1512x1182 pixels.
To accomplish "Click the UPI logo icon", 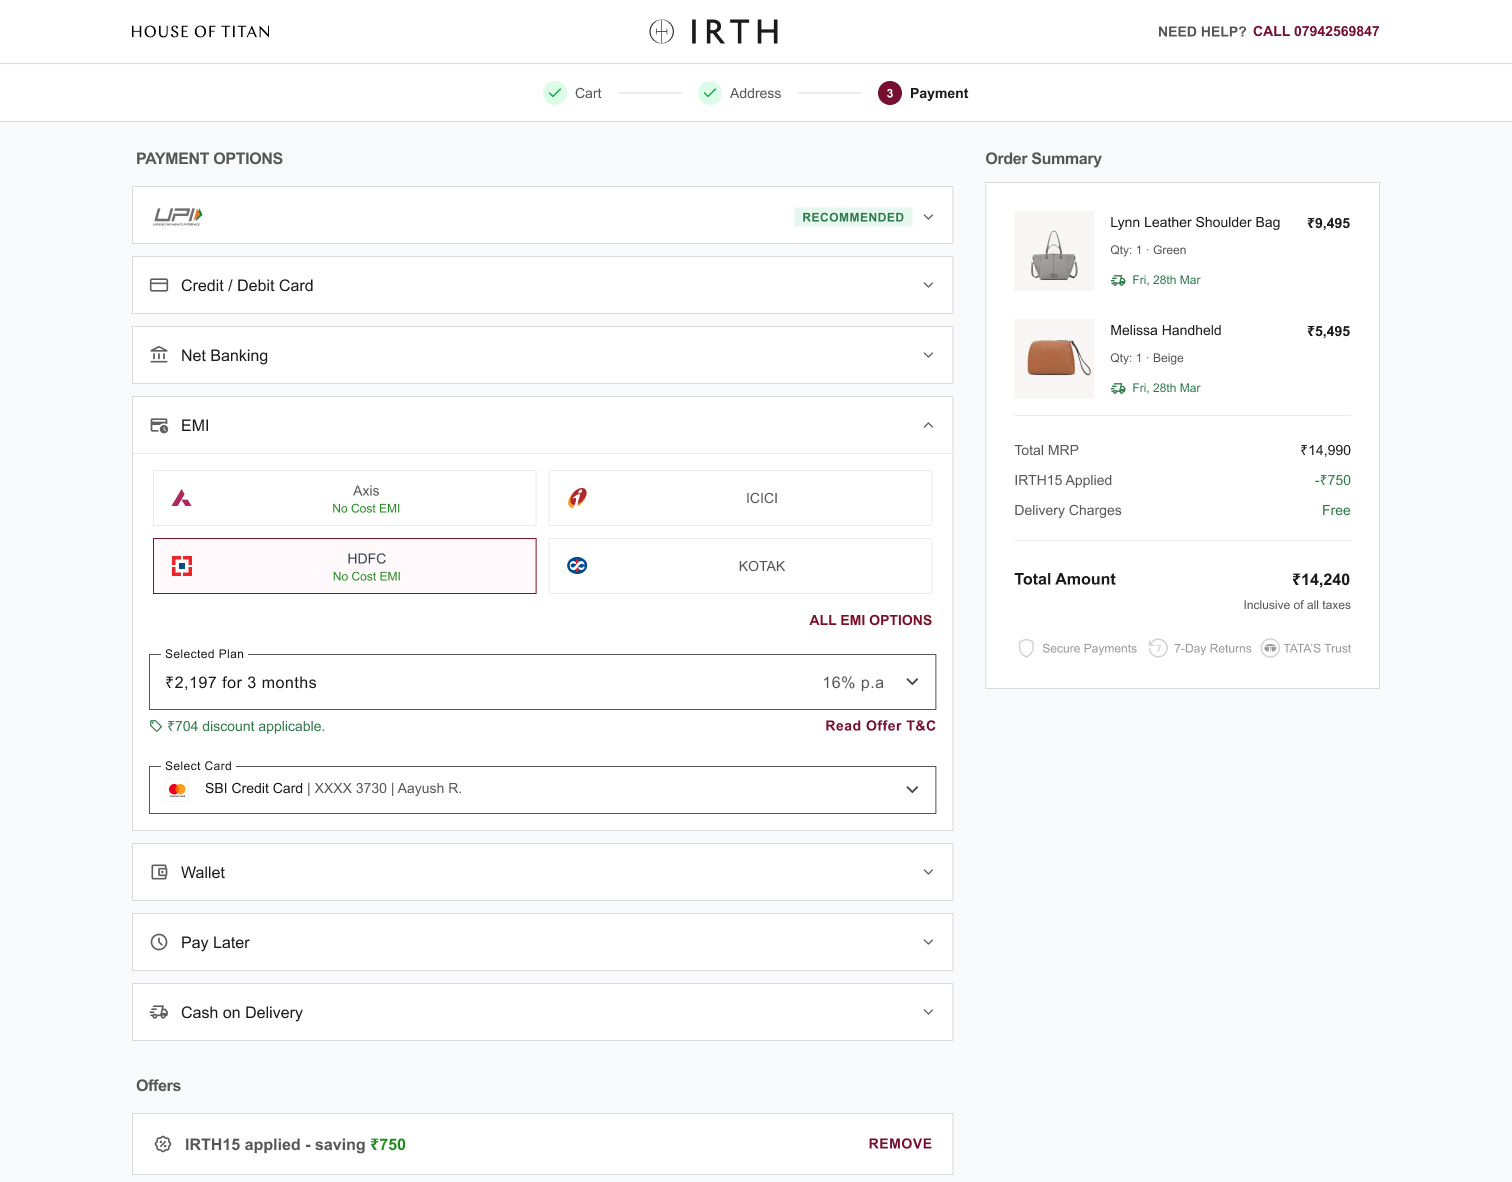I will (178, 216).
